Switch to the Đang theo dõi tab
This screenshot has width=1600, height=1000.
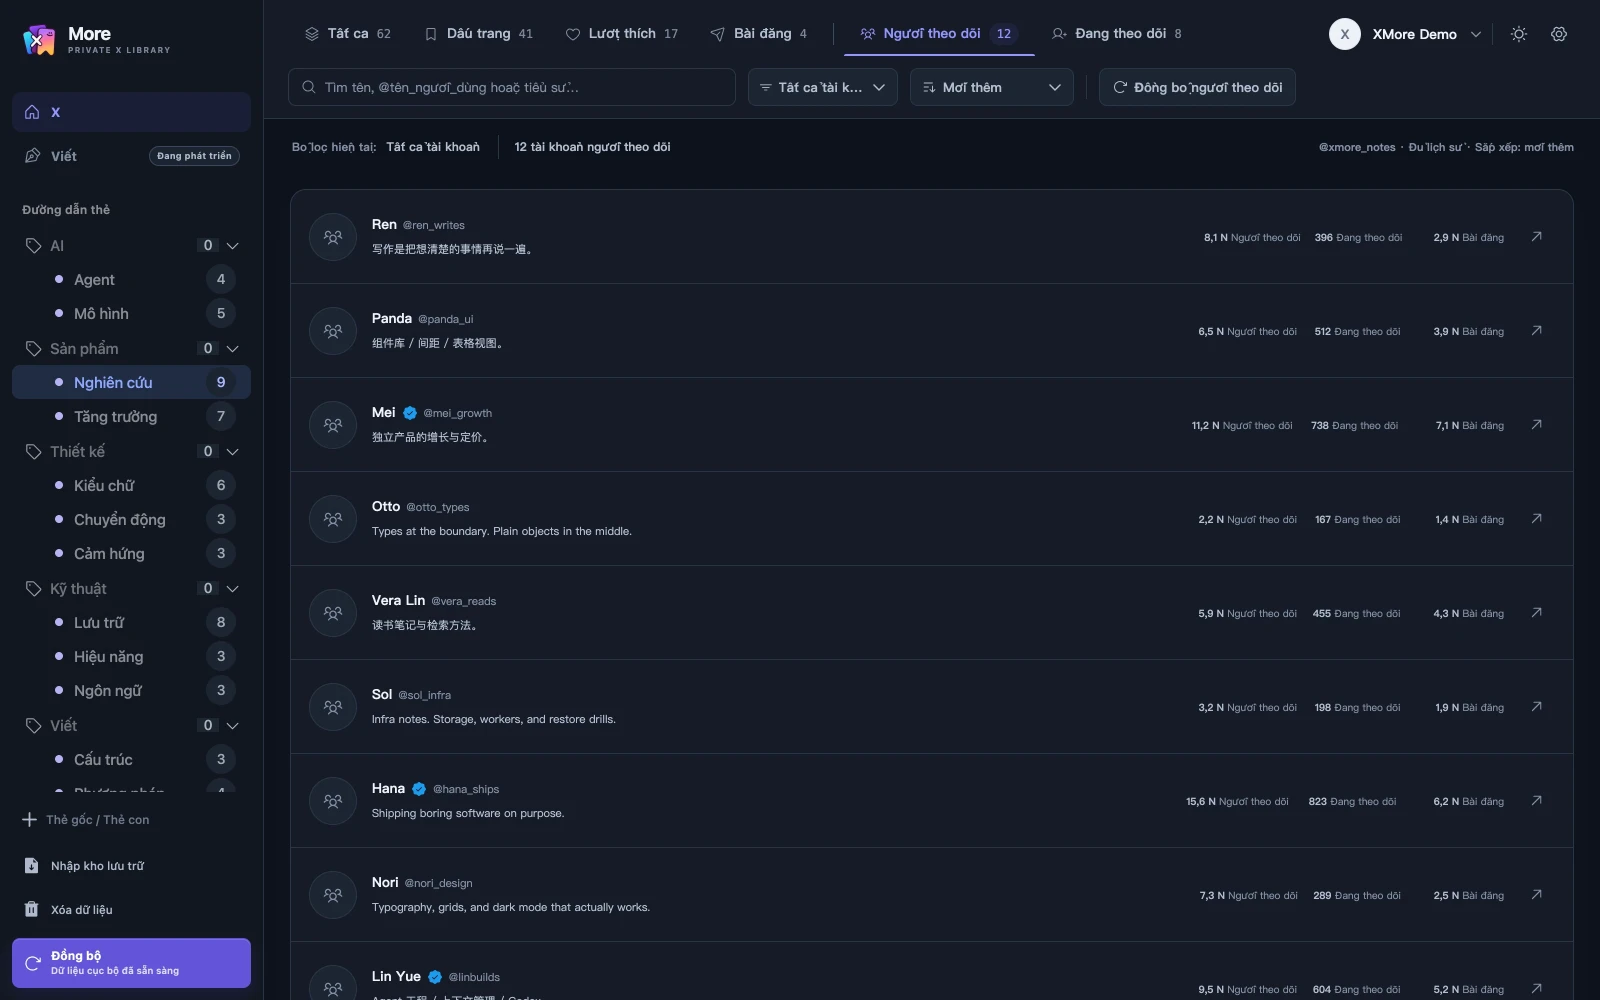click(1117, 34)
